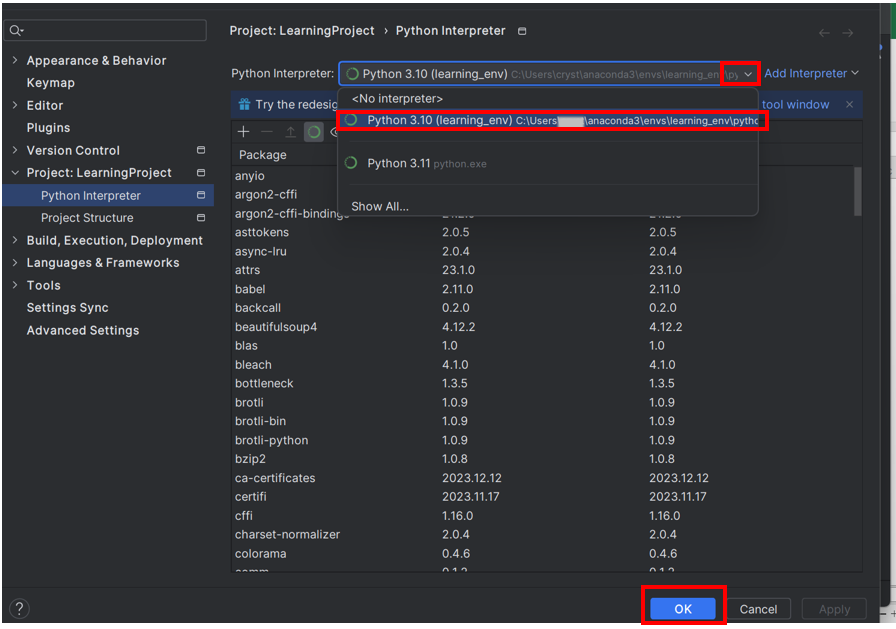Toggle the Conda package manager icon
Screen dimensions: 896x629
coord(314,132)
